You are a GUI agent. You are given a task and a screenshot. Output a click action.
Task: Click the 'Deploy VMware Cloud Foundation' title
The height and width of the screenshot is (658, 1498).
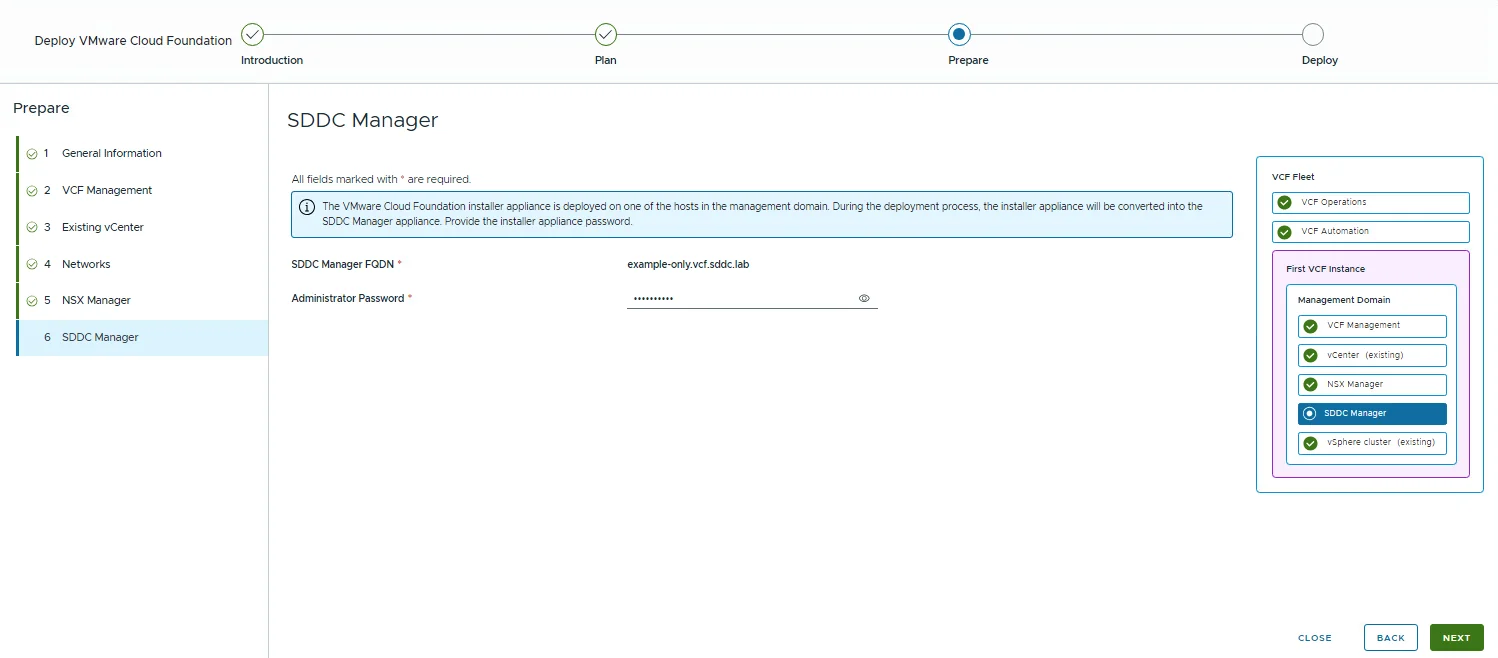(133, 41)
